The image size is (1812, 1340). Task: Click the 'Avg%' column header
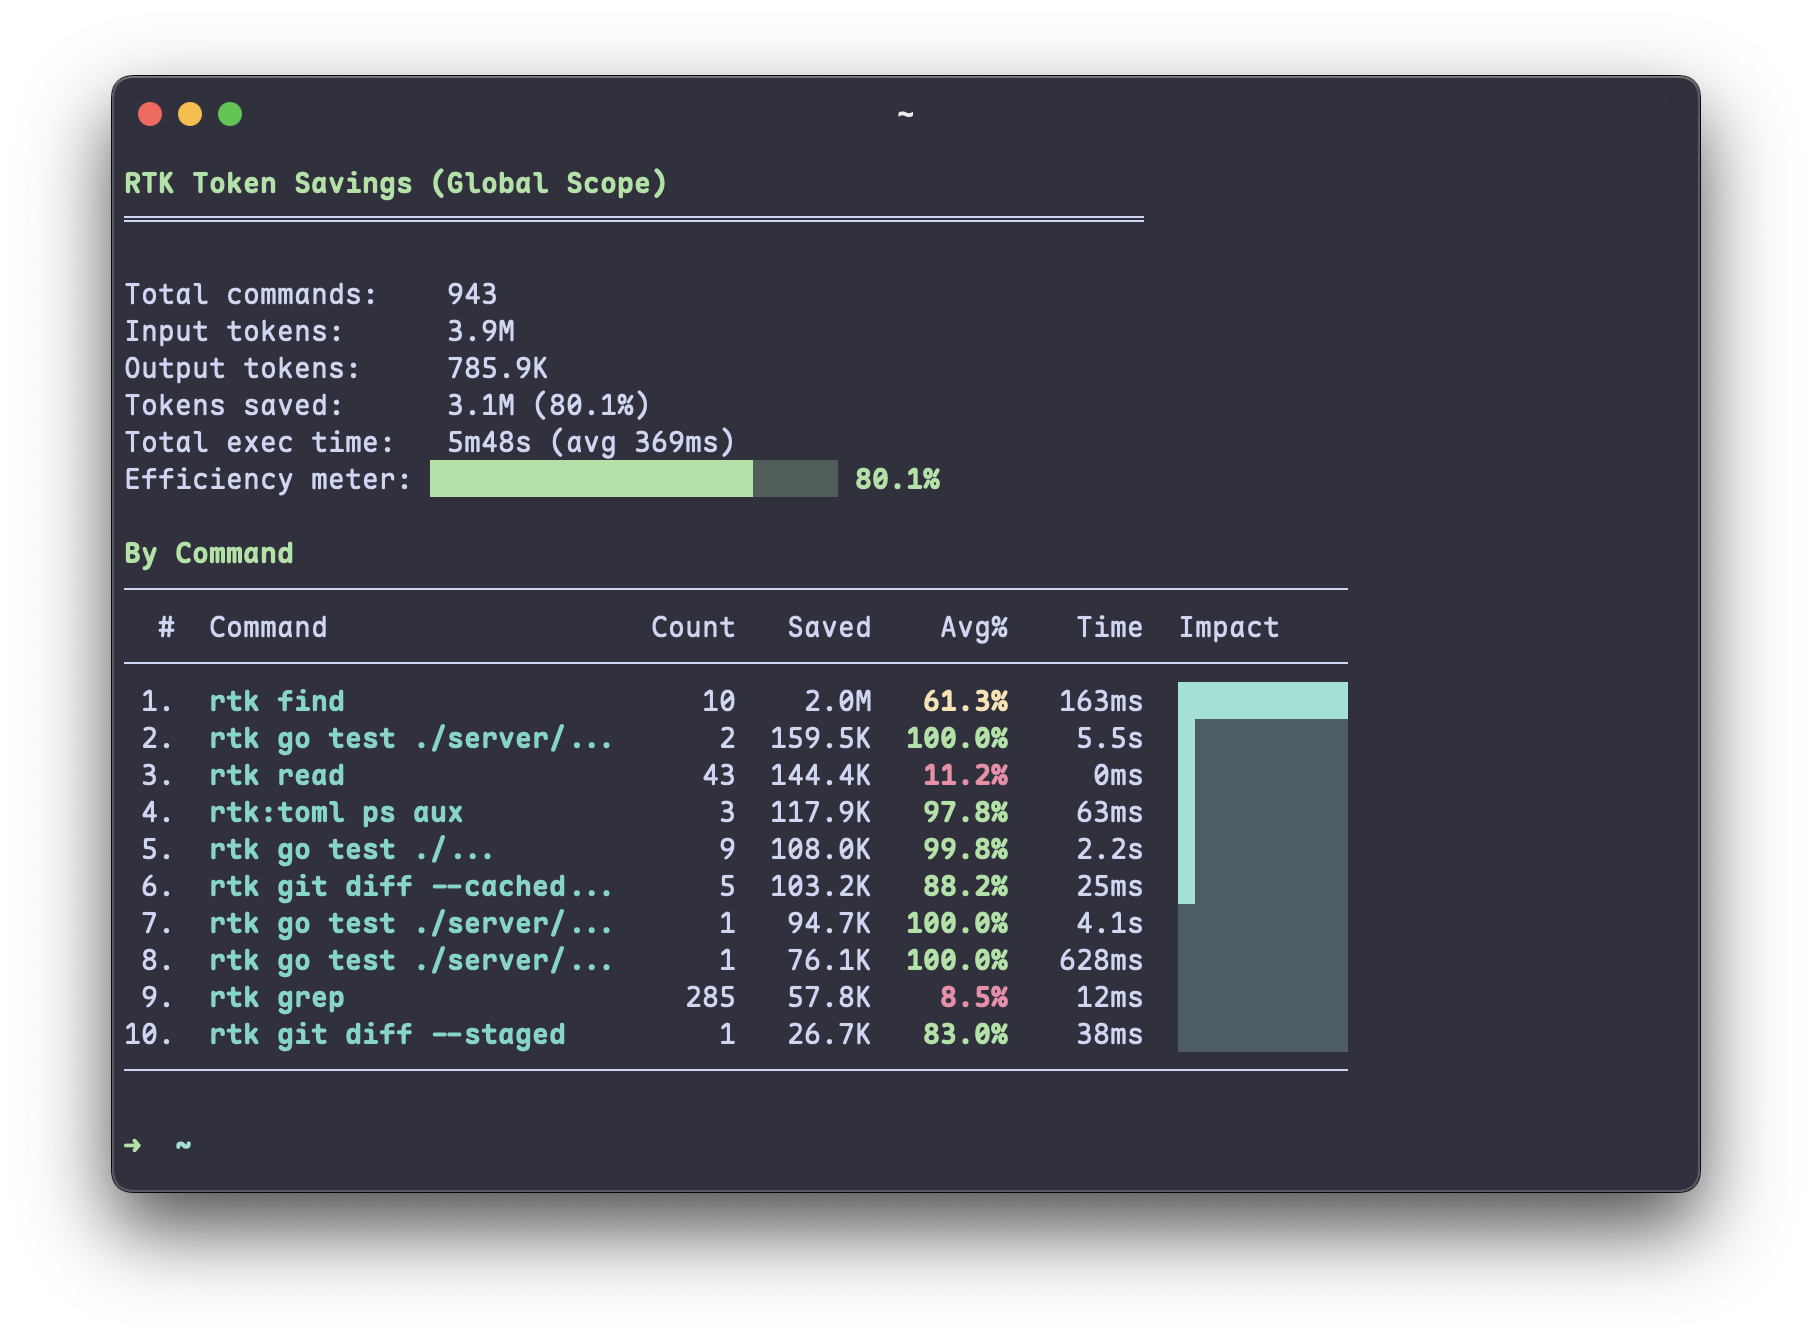(974, 627)
